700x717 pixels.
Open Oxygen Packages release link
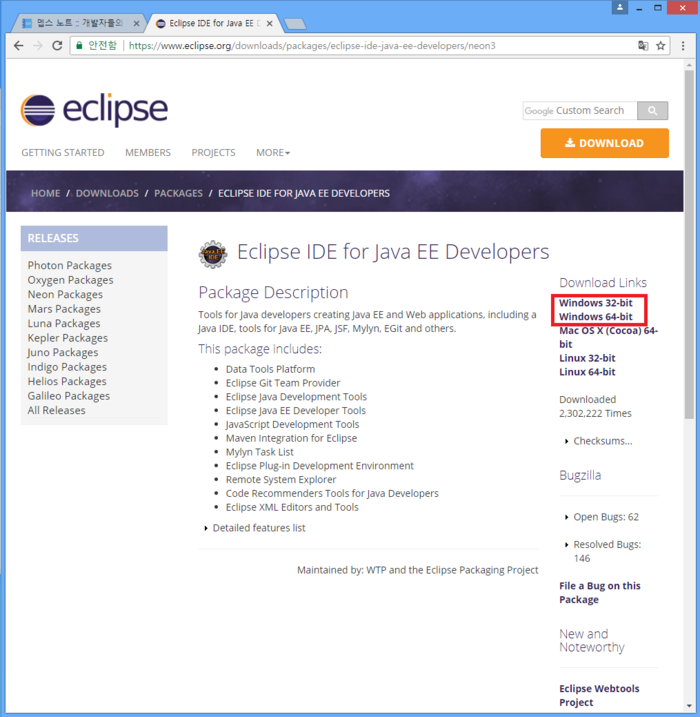coord(70,280)
